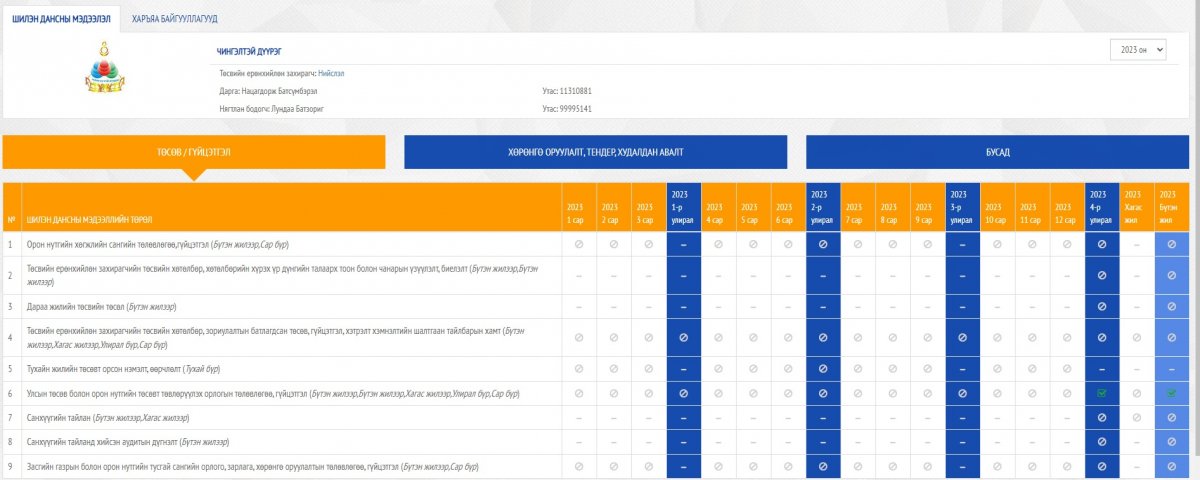Click row 1 status icon under 2-р улирал
Viewport: 1200px width, 480px height.
pyautogui.click(x=823, y=243)
